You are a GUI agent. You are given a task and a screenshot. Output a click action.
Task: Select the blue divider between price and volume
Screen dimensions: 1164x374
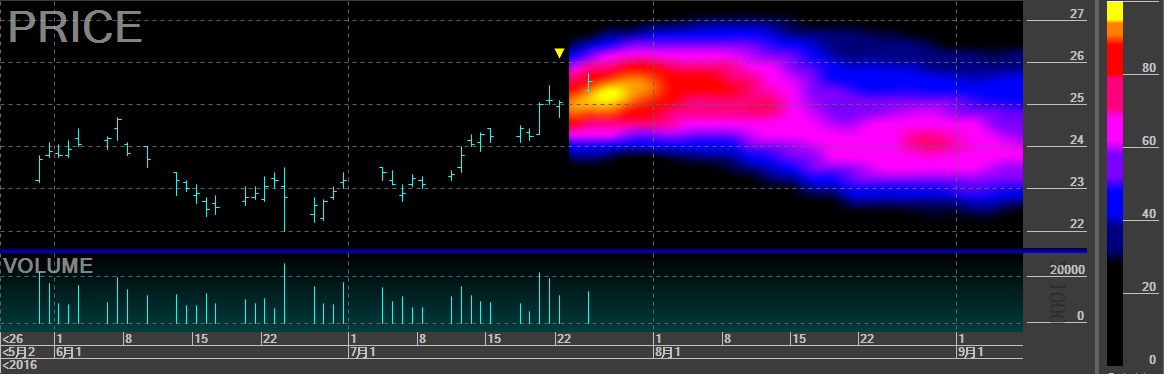pyautogui.click(x=543, y=251)
